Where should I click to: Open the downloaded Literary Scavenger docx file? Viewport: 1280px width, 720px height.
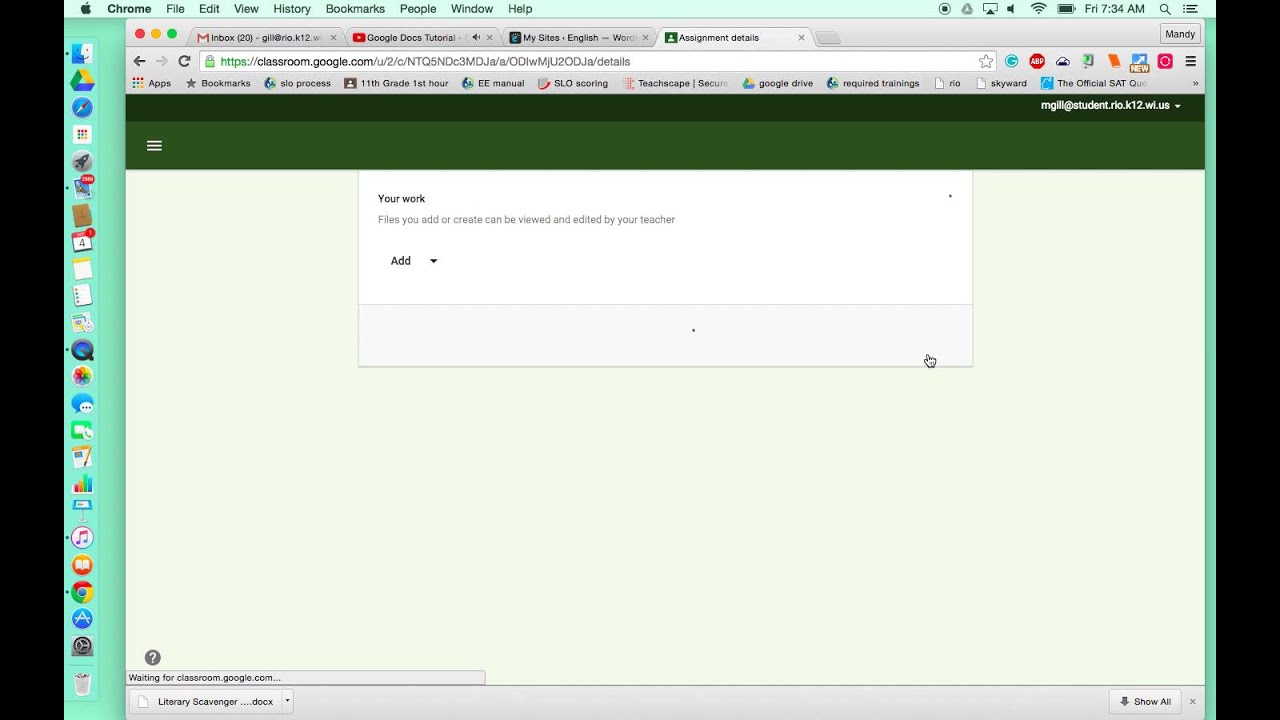(x=206, y=701)
